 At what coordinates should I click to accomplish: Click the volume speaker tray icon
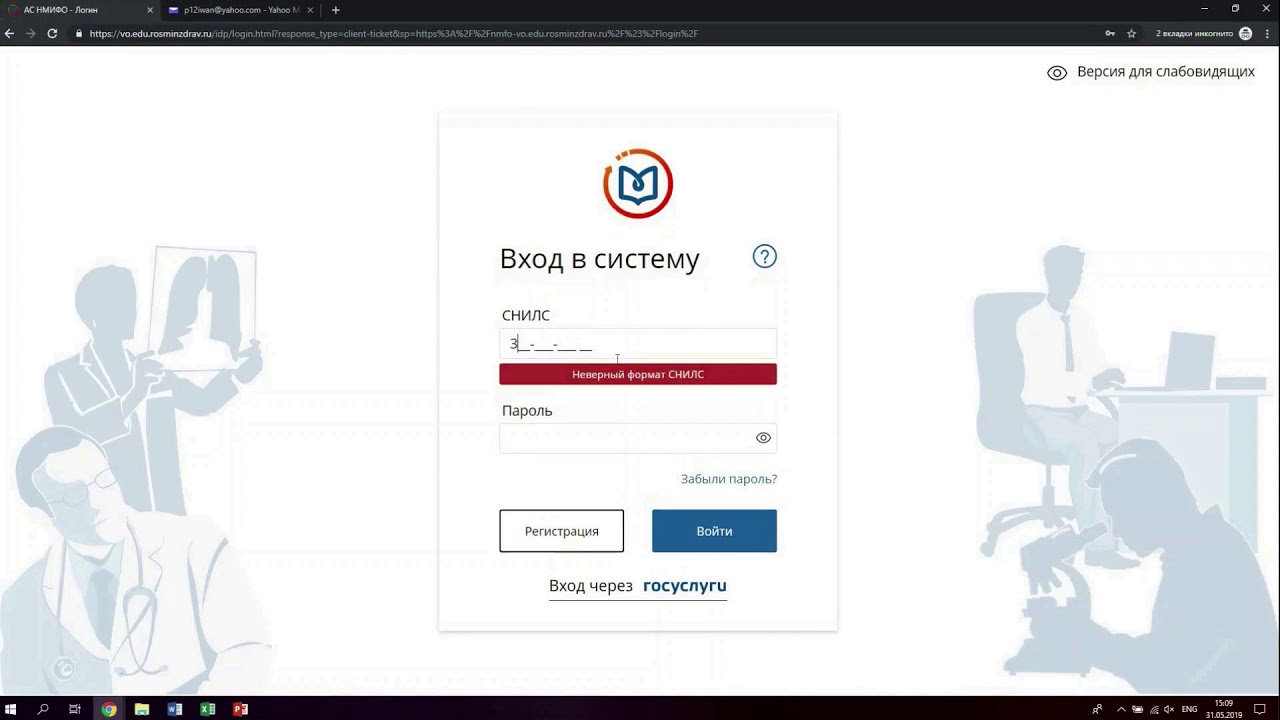tap(1169, 709)
